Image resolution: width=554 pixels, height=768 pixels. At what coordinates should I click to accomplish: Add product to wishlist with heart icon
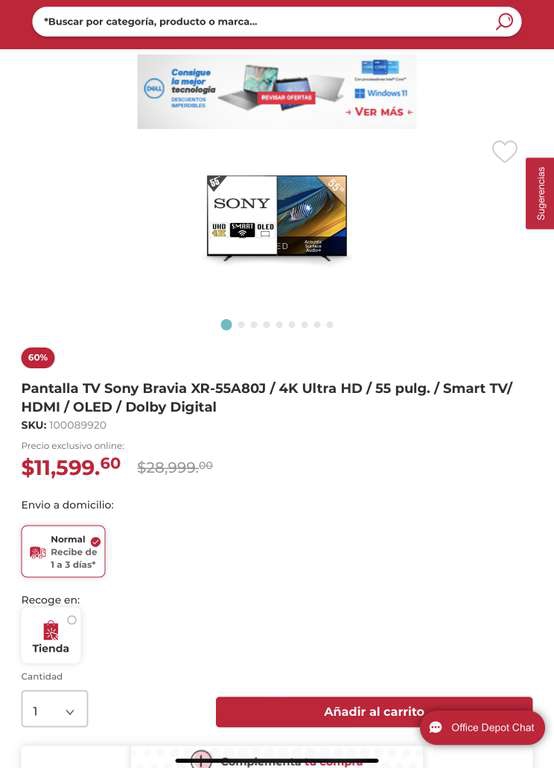[505, 151]
